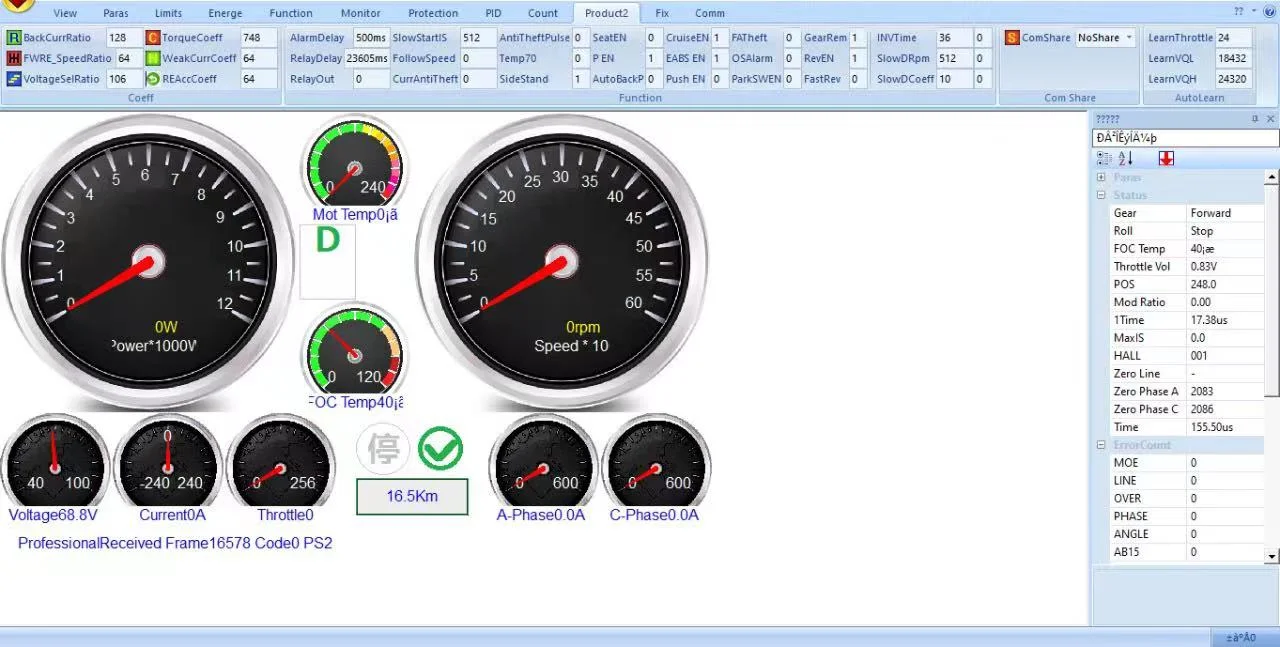Open the Fix tab
Image resolution: width=1280 pixels, height=647 pixels.
pyautogui.click(x=662, y=14)
